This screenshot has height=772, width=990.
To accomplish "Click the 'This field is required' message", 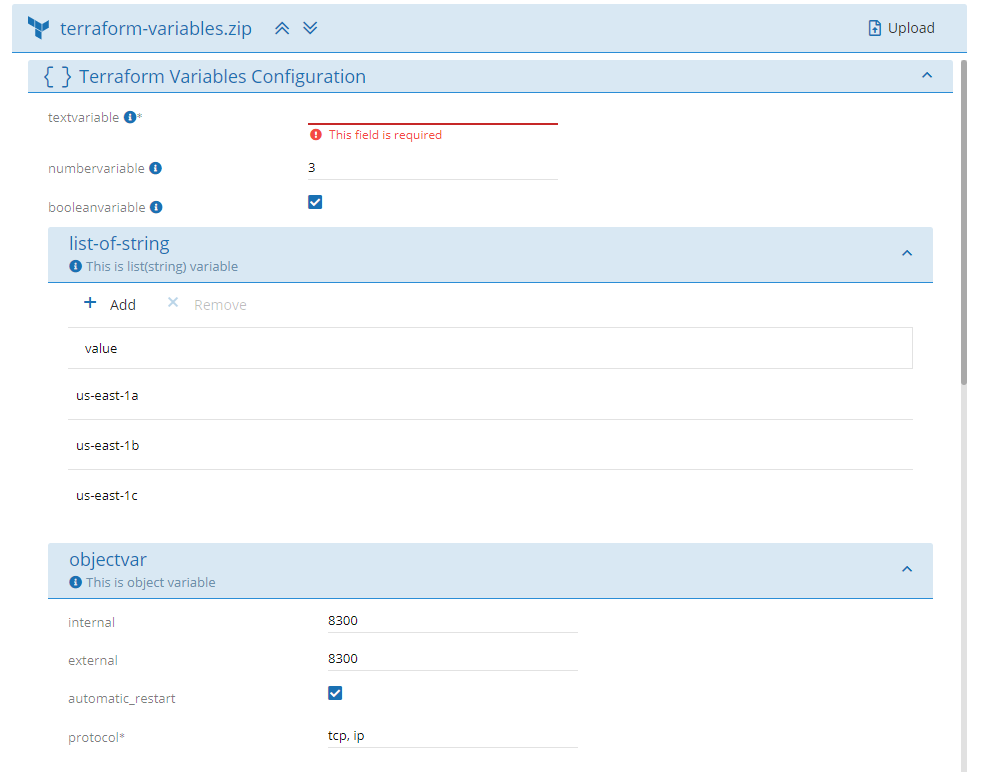I will point(385,135).
